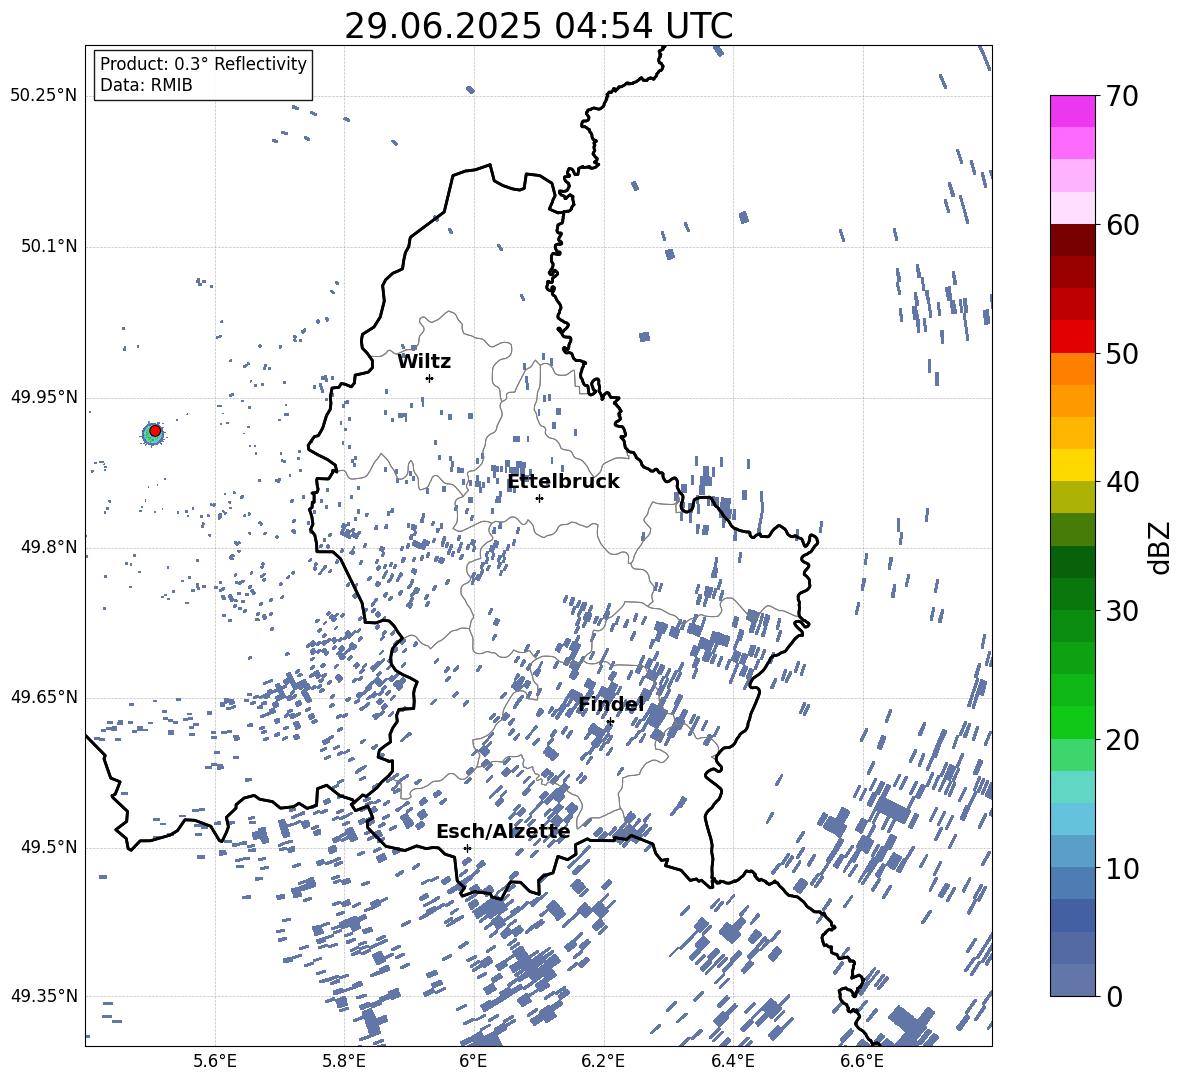Screen dimensions: 1184x1081
Task: Click the 5.8°E longitude label
Action: [344, 1062]
